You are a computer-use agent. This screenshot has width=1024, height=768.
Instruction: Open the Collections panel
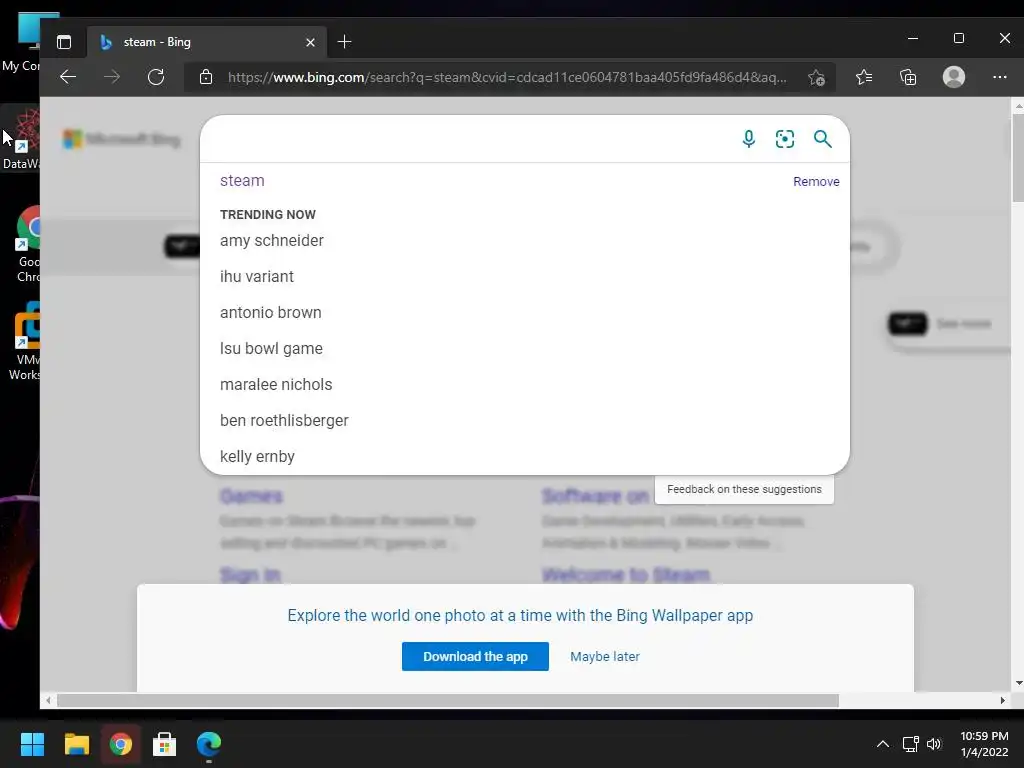click(x=908, y=77)
